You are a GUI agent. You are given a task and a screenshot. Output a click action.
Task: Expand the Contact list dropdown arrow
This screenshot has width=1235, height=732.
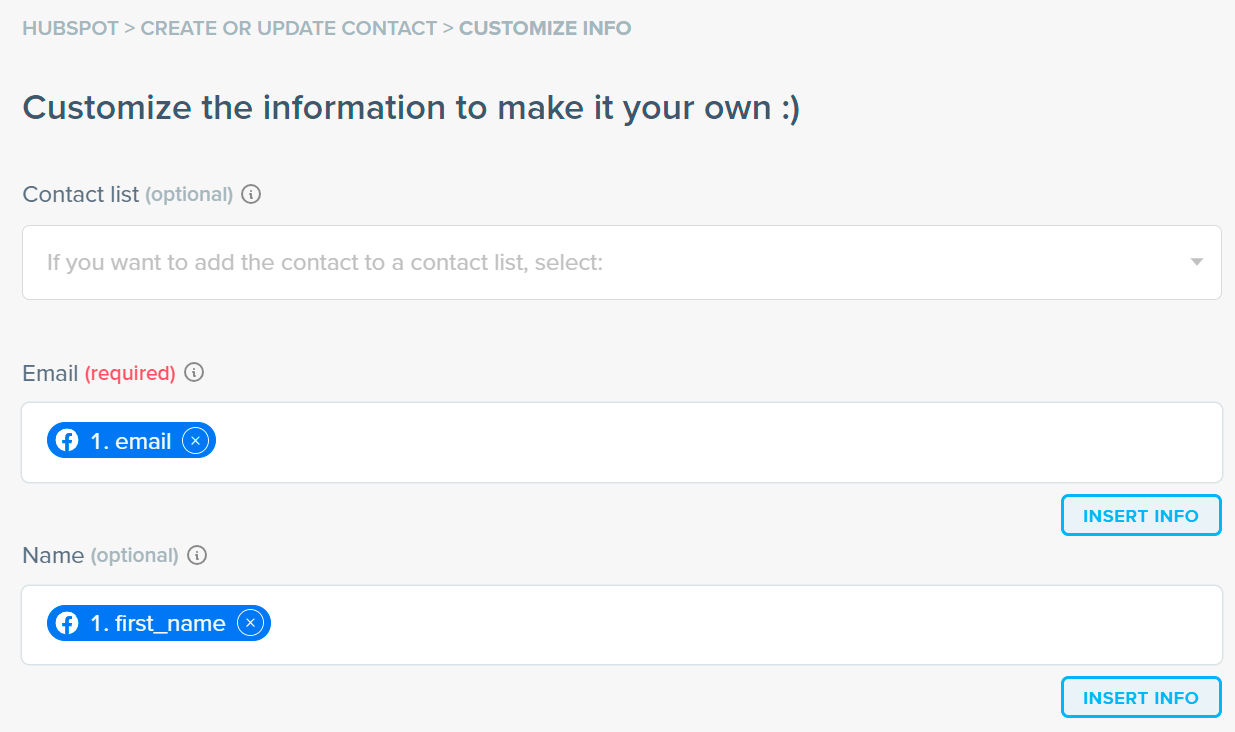click(1196, 262)
